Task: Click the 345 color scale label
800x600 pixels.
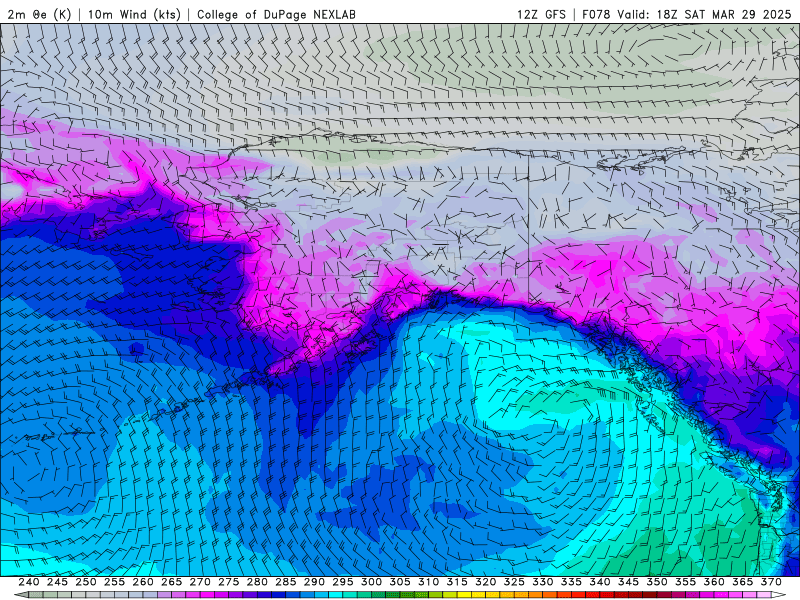Action: tap(629, 582)
